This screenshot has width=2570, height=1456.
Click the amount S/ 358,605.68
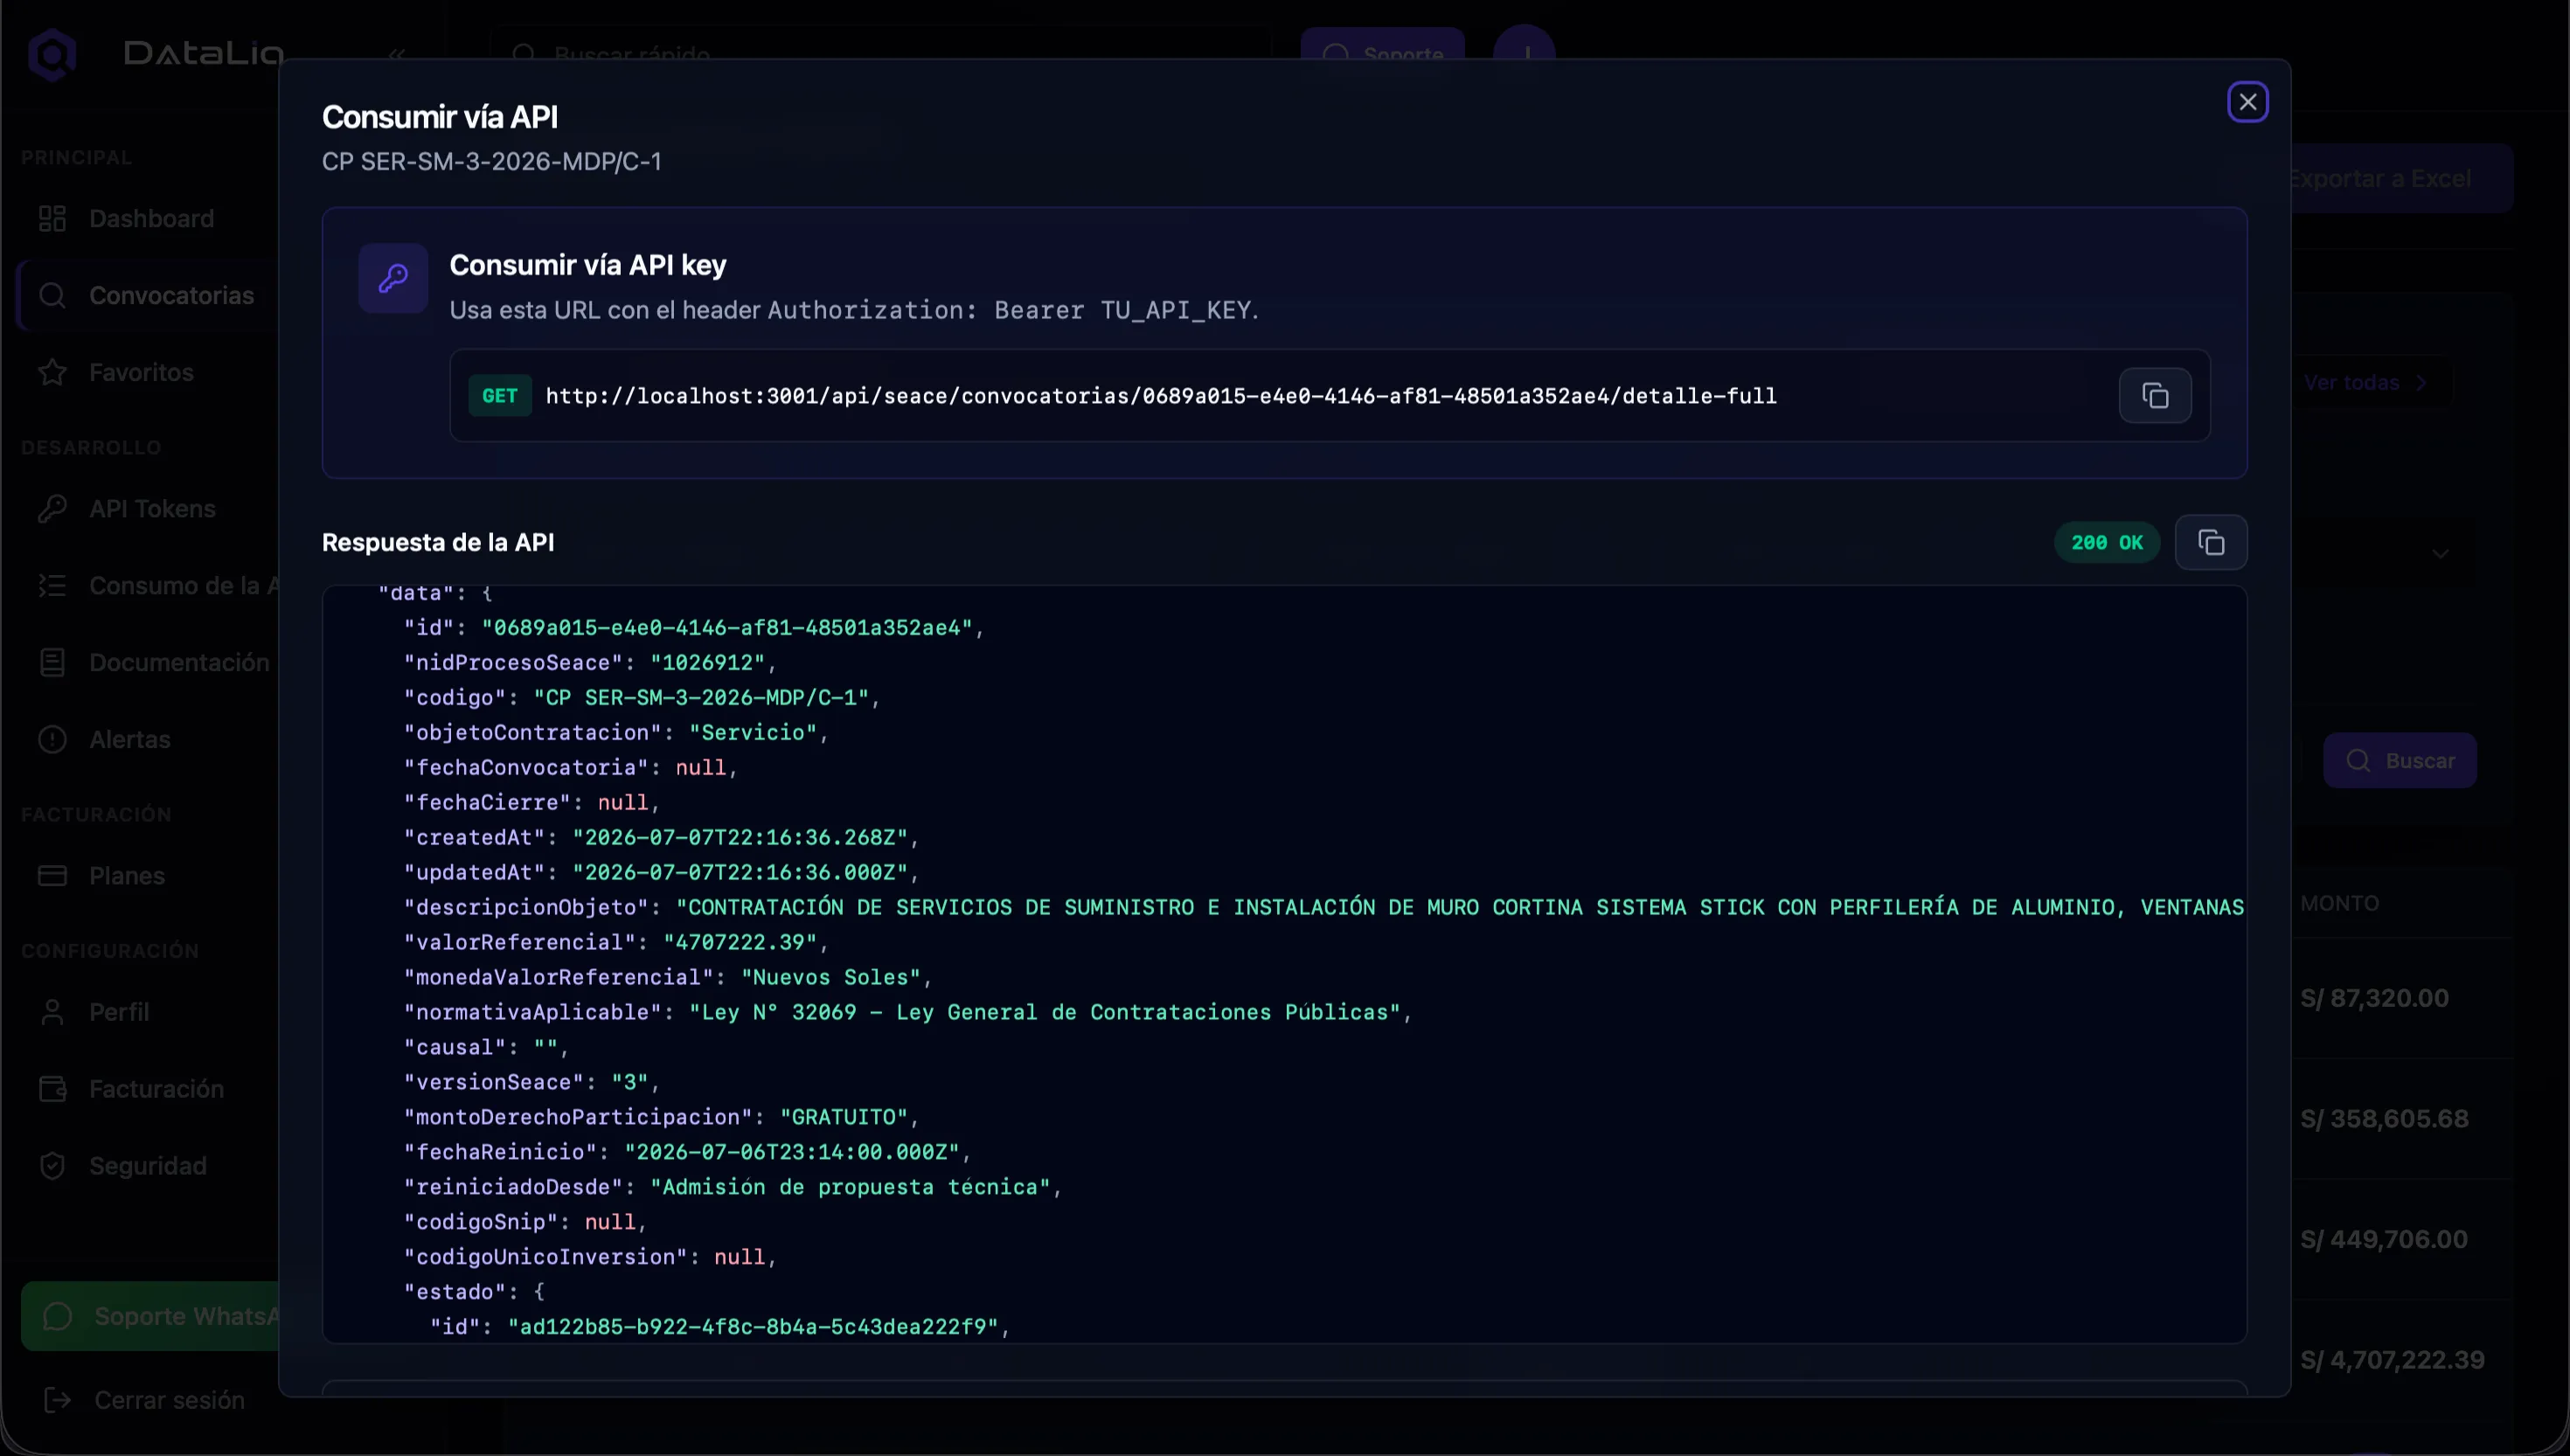tap(2384, 1119)
